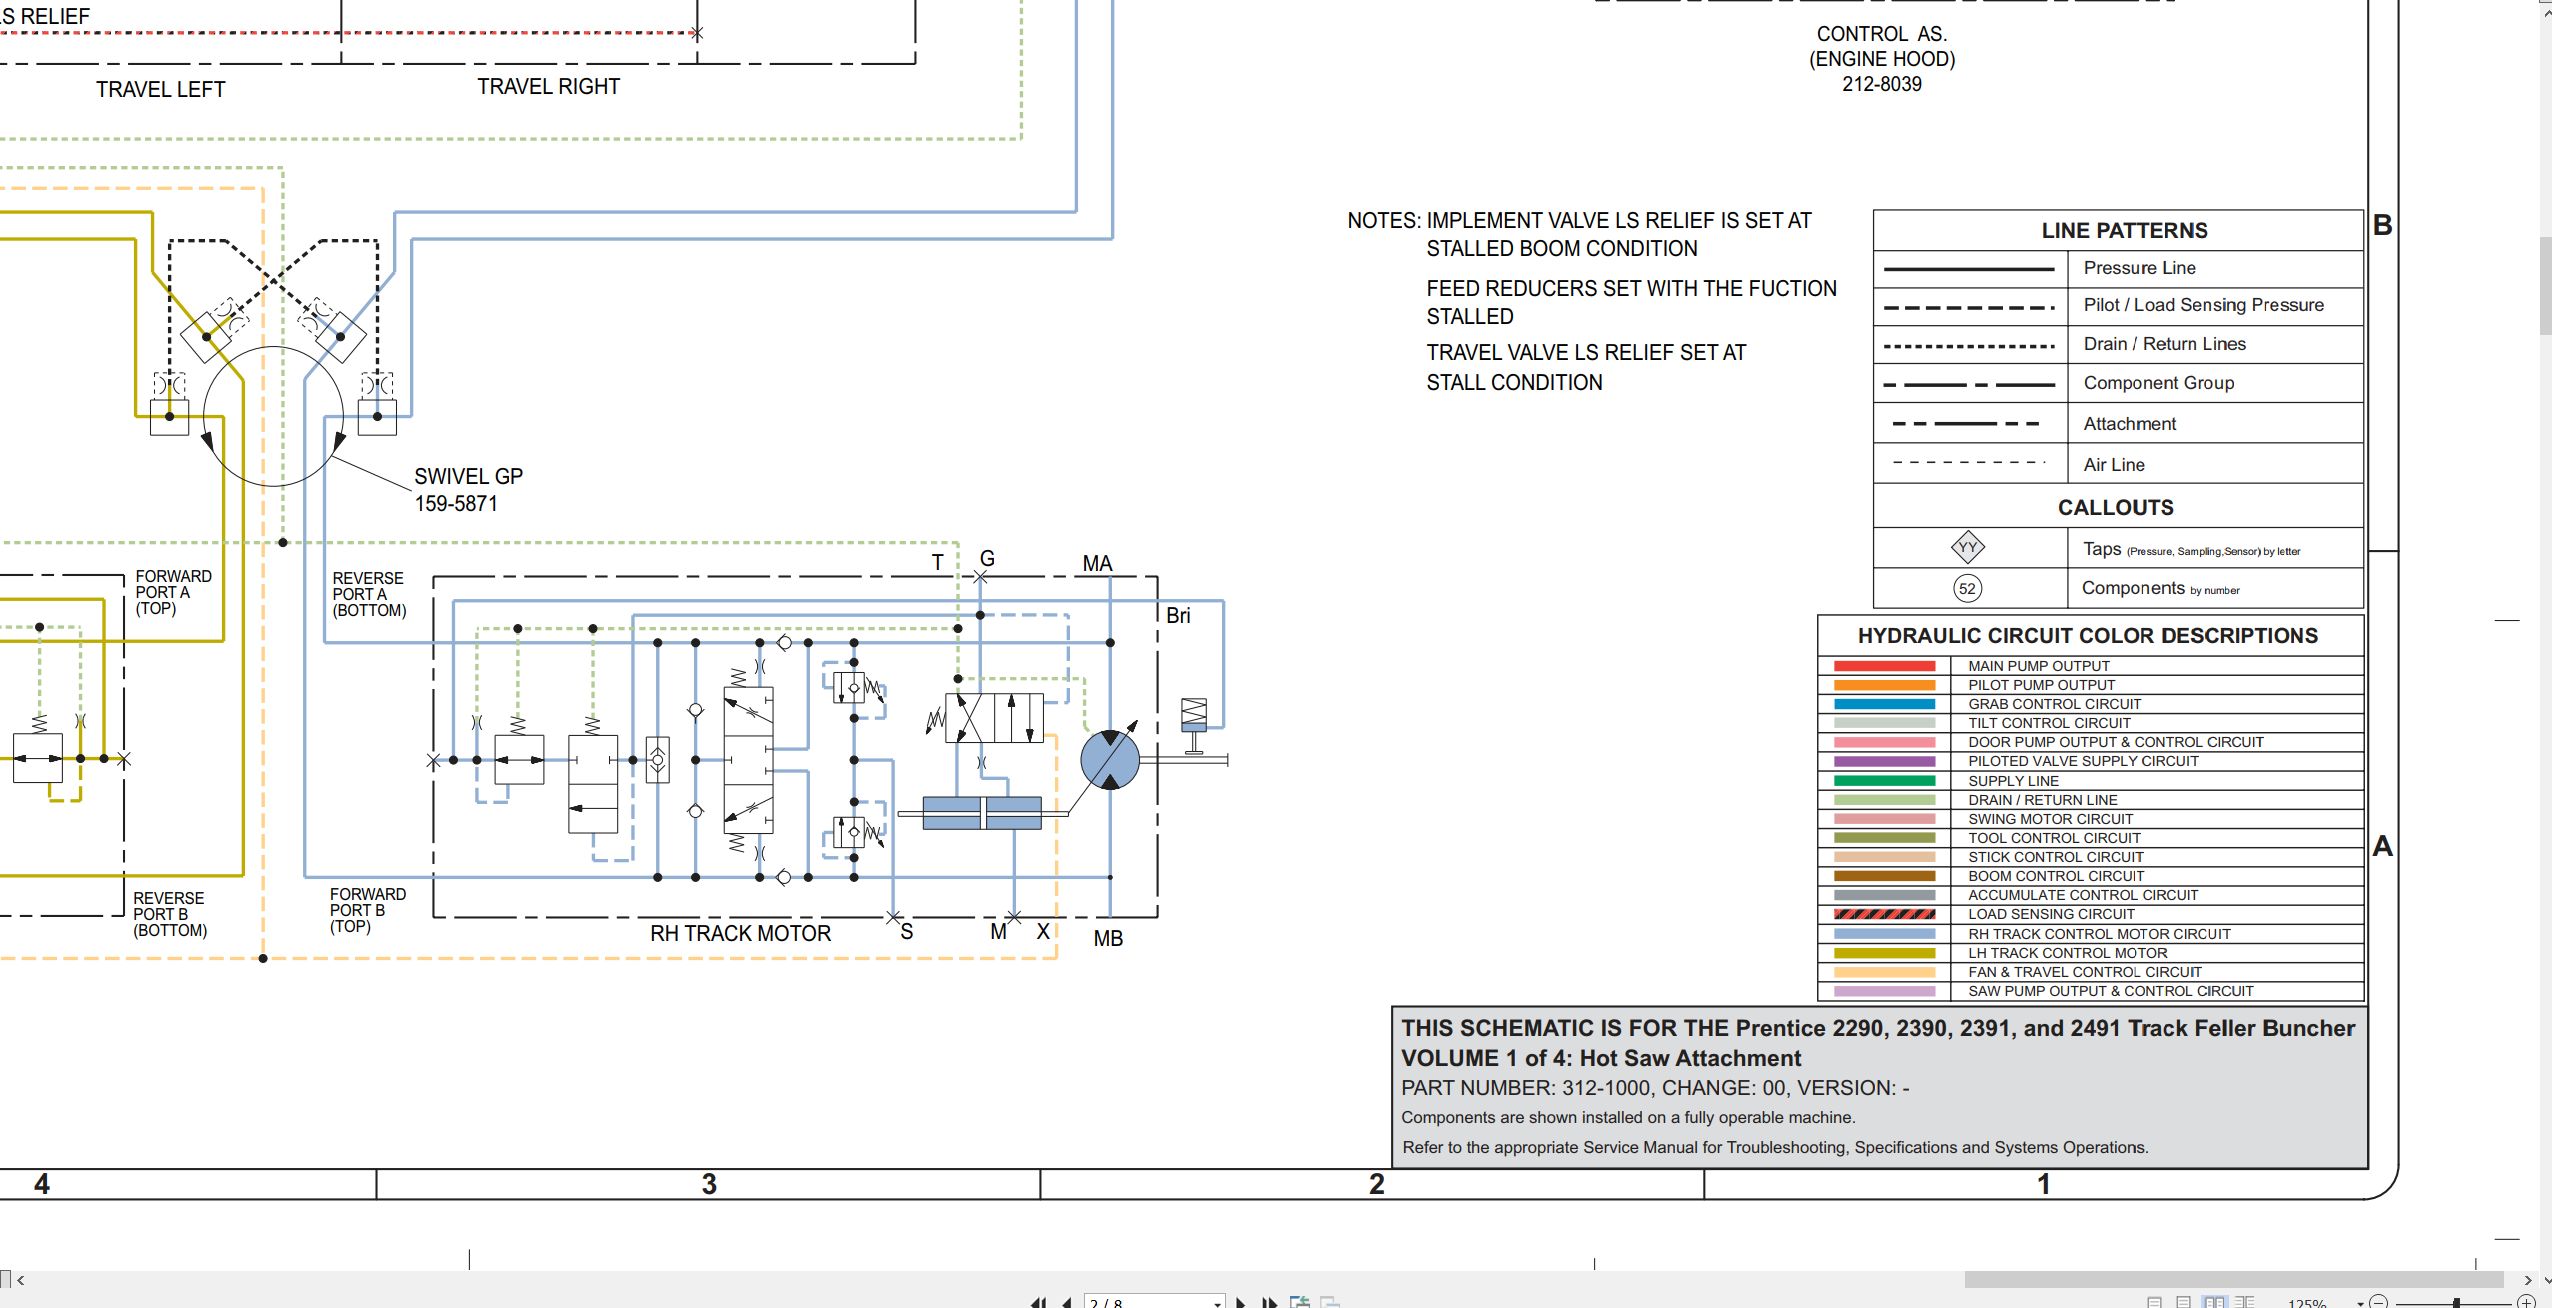Click the 'Drain / Return Lines' legend entry
The image size is (2552, 1308).
[2164, 344]
